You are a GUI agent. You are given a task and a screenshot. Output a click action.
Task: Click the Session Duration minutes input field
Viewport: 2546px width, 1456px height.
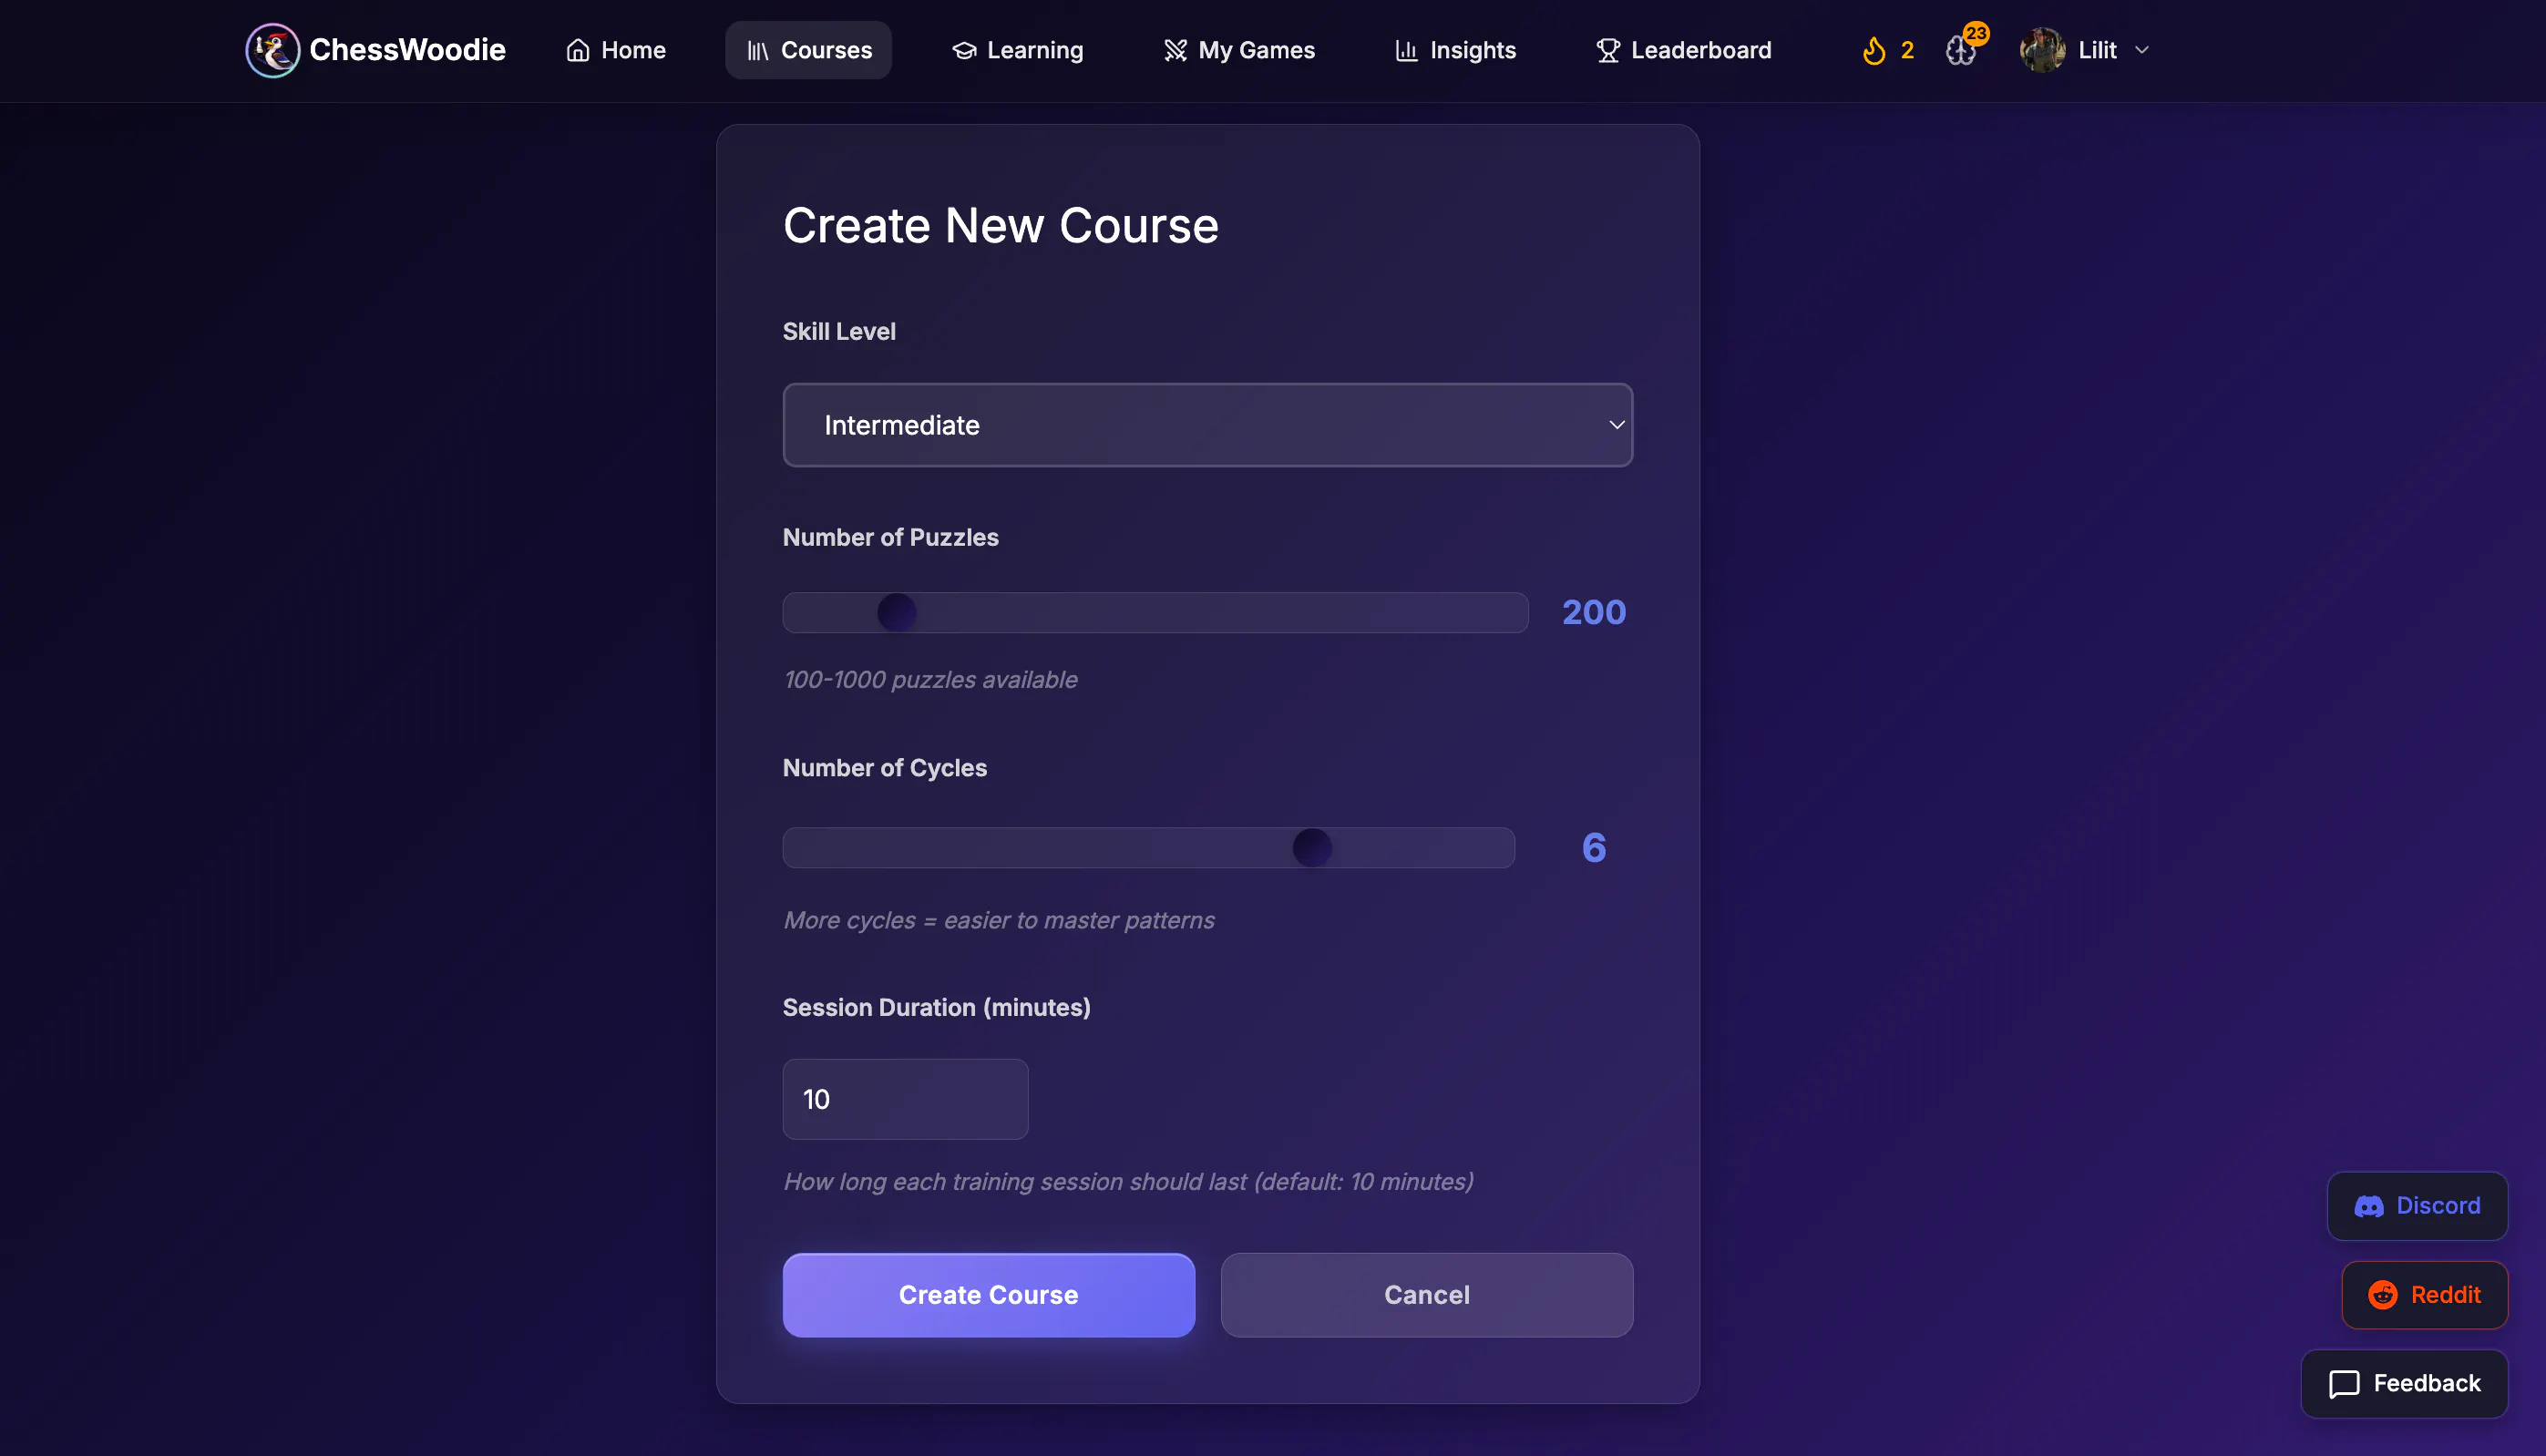pyautogui.click(x=905, y=1099)
